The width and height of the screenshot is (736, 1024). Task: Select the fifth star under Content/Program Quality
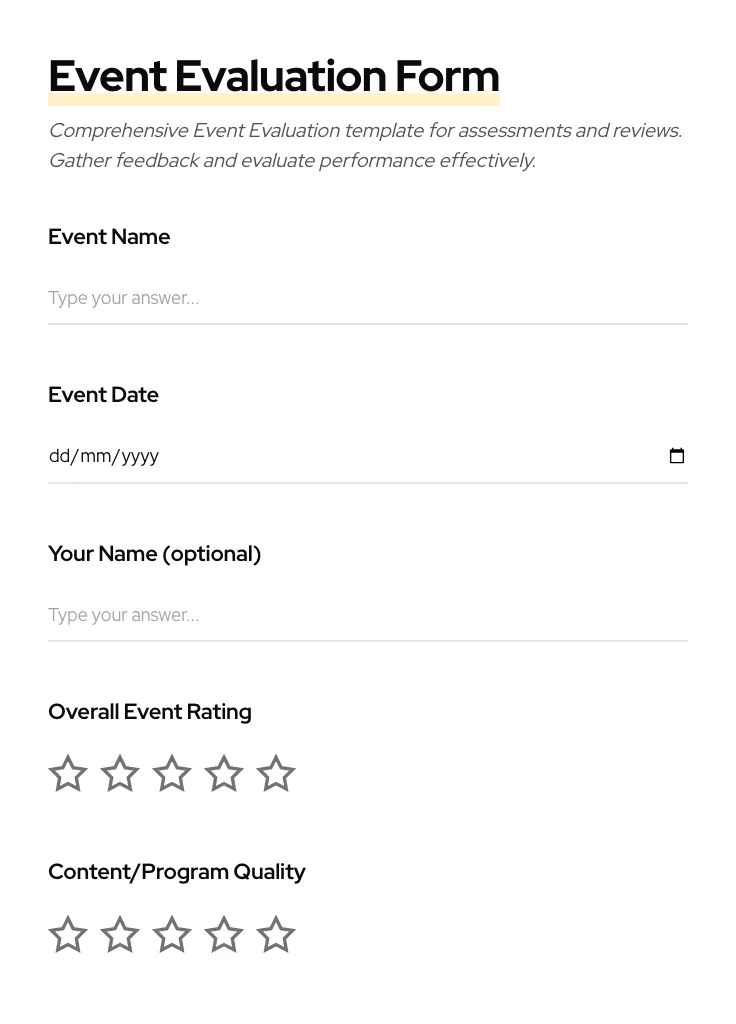click(x=275, y=934)
